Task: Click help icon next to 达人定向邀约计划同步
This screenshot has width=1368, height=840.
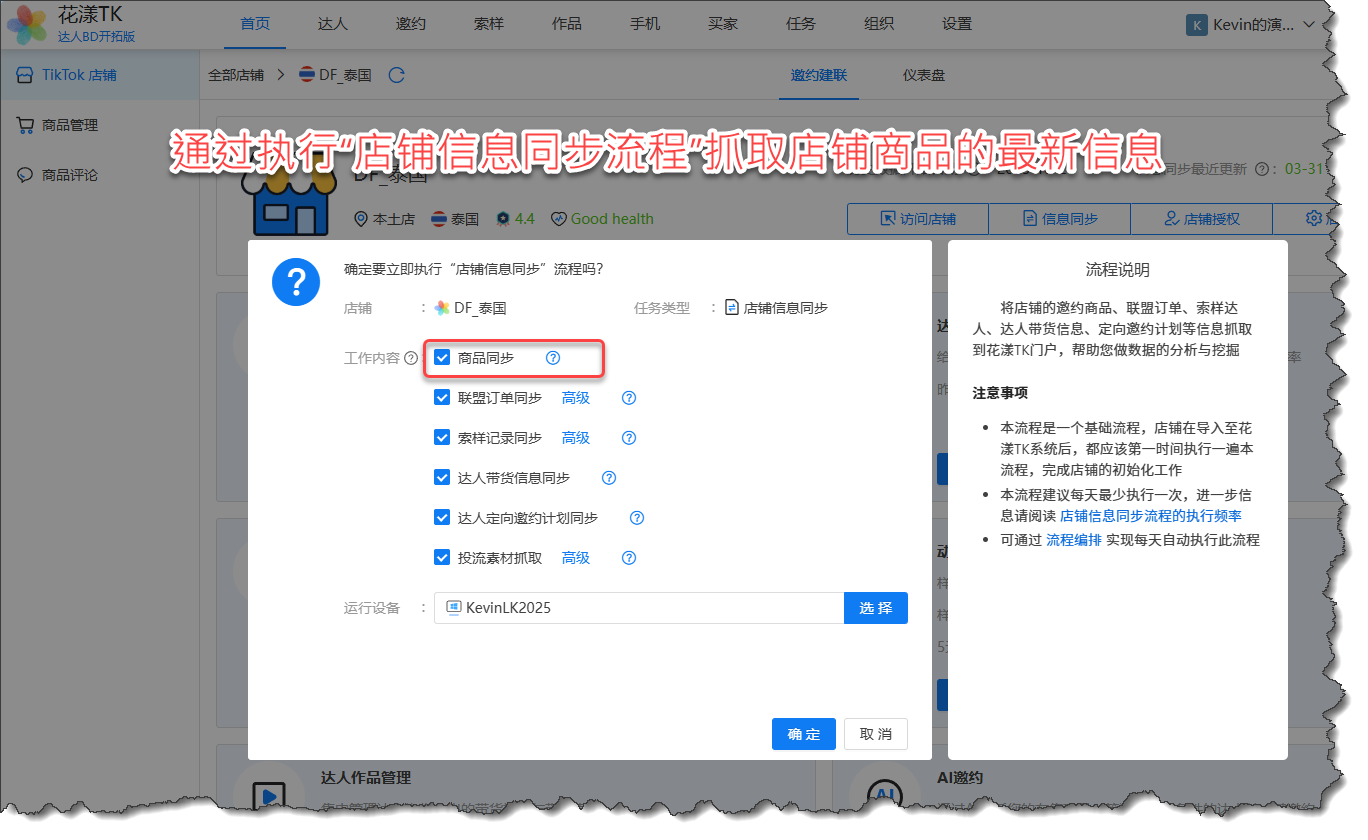Action: click(x=637, y=518)
